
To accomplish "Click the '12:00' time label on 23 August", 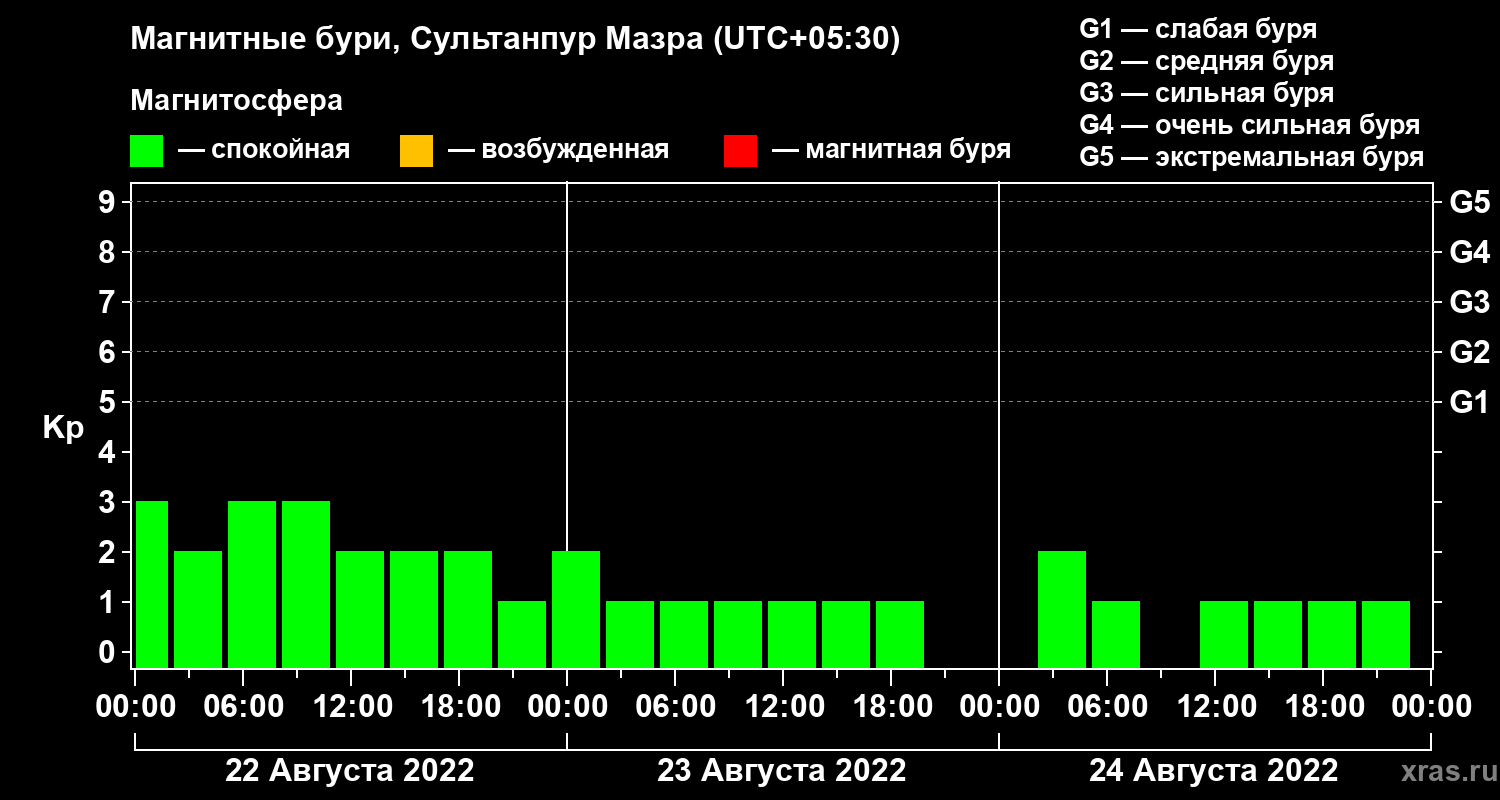I will 783,706.
